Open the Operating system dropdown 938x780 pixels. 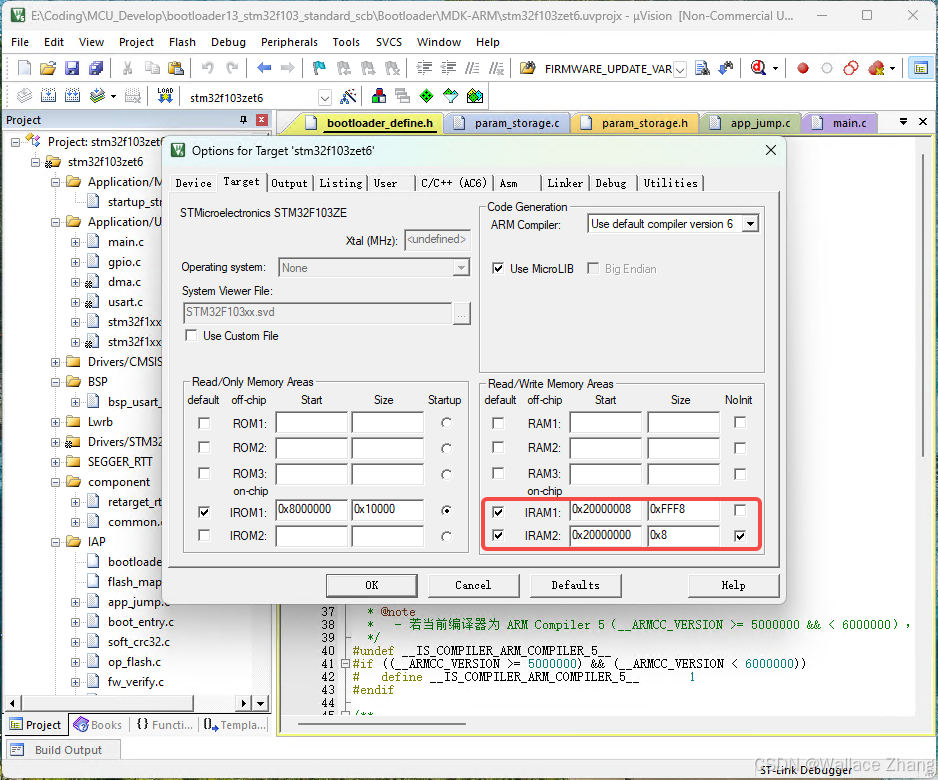pyautogui.click(x=461, y=267)
